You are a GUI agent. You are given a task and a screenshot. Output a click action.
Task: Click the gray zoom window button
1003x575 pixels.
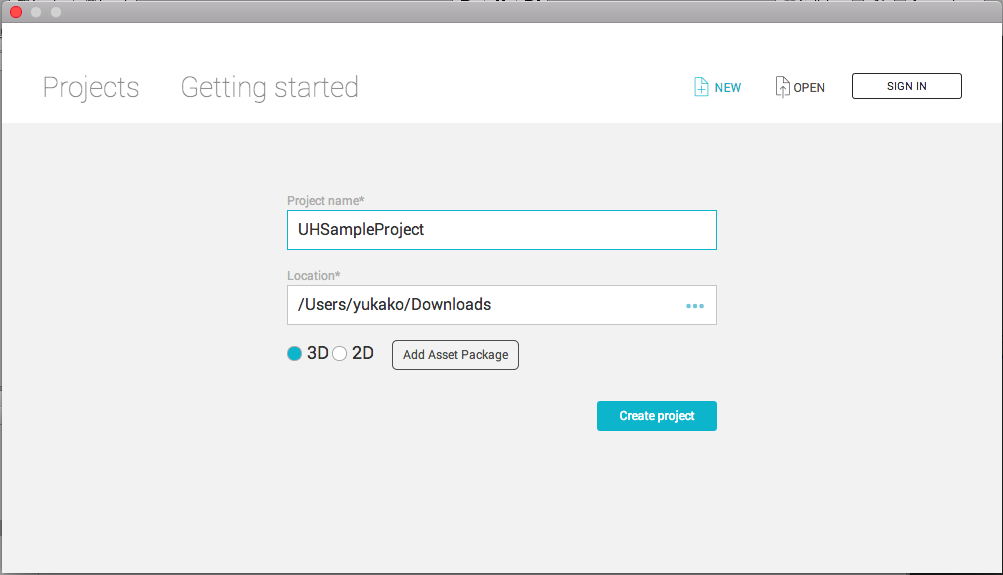coord(56,12)
